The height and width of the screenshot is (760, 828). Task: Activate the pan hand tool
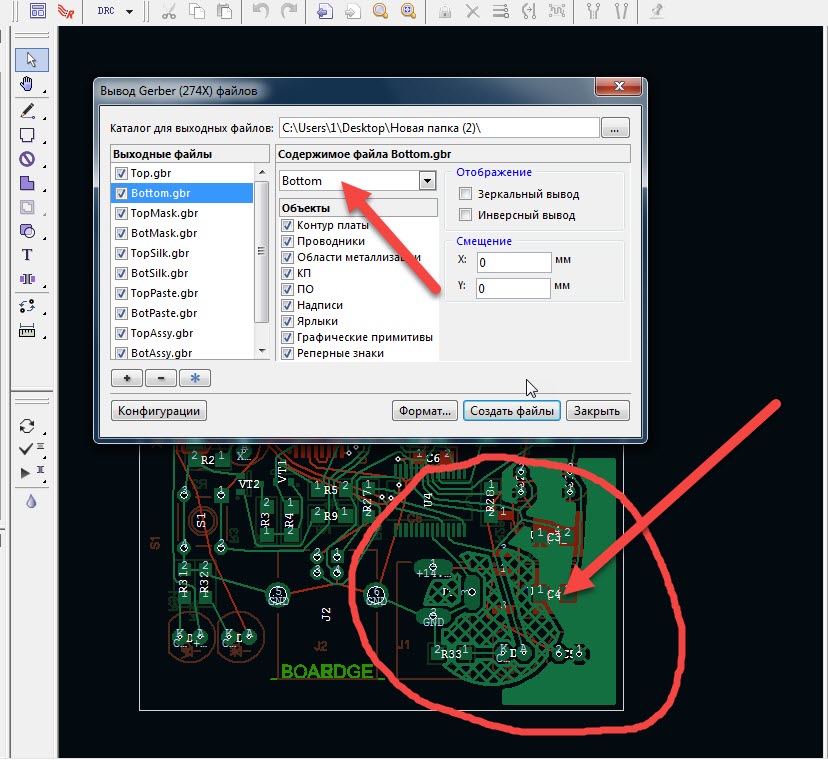click(x=27, y=83)
